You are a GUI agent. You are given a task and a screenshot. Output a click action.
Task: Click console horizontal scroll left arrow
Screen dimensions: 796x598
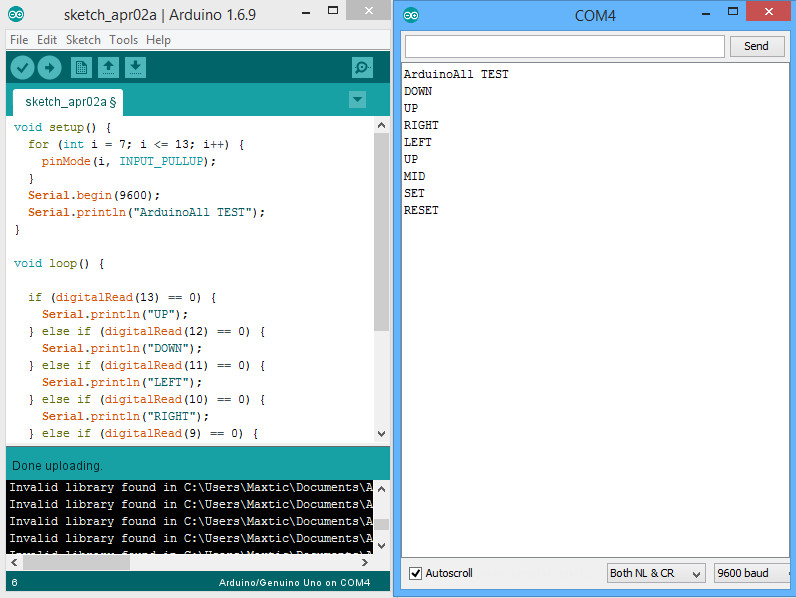[x=14, y=562]
